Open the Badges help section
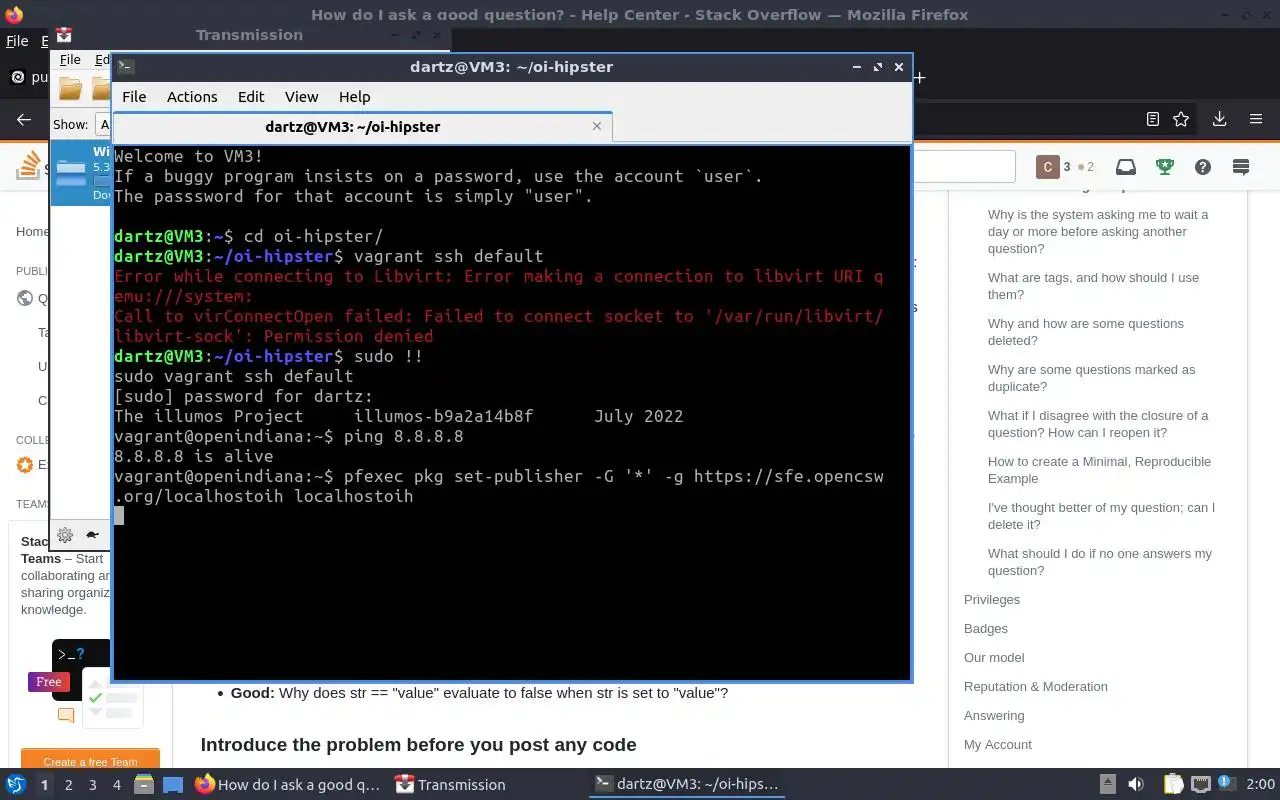 click(x=986, y=629)
